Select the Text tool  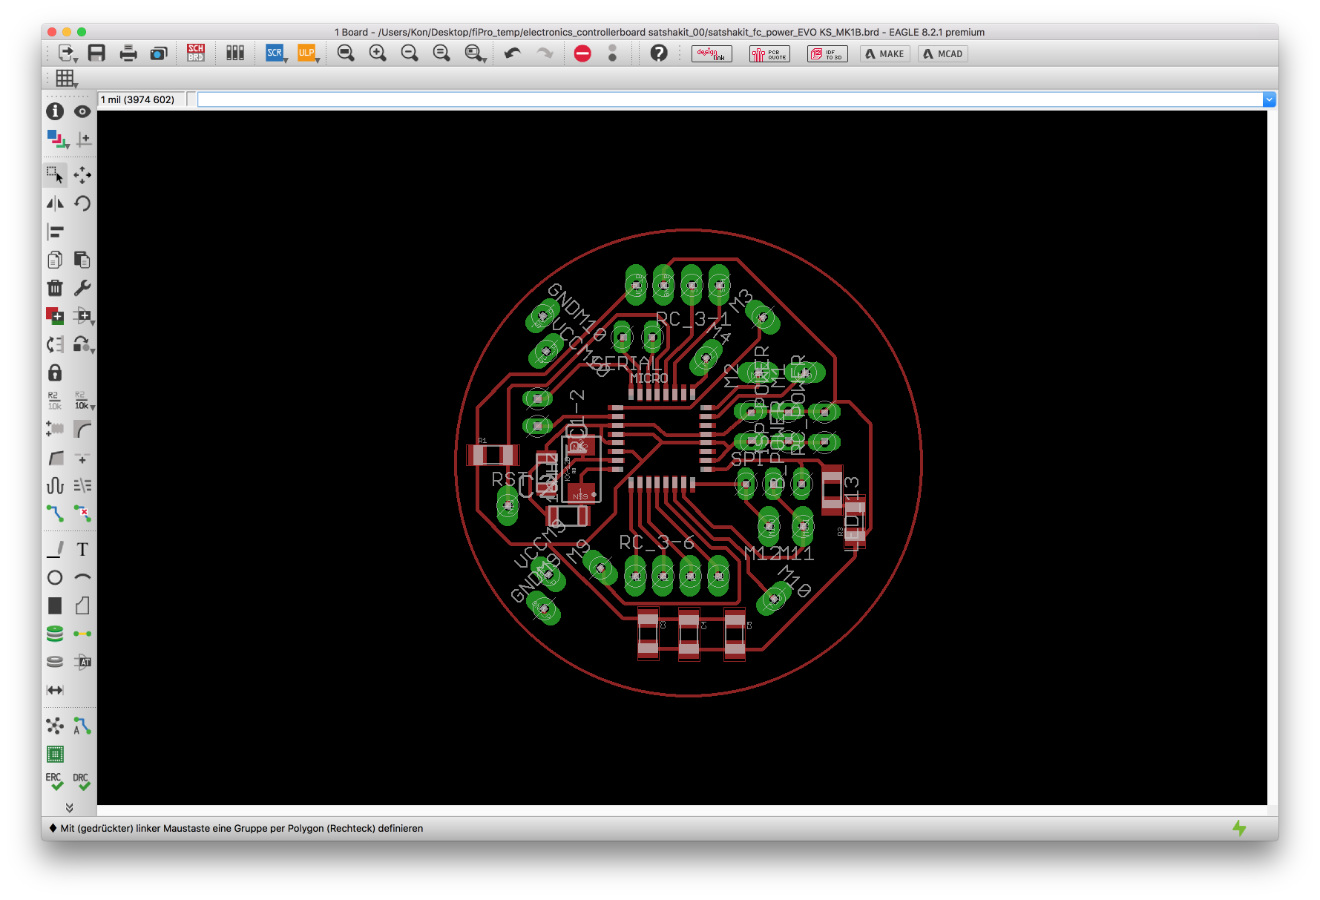82,549
